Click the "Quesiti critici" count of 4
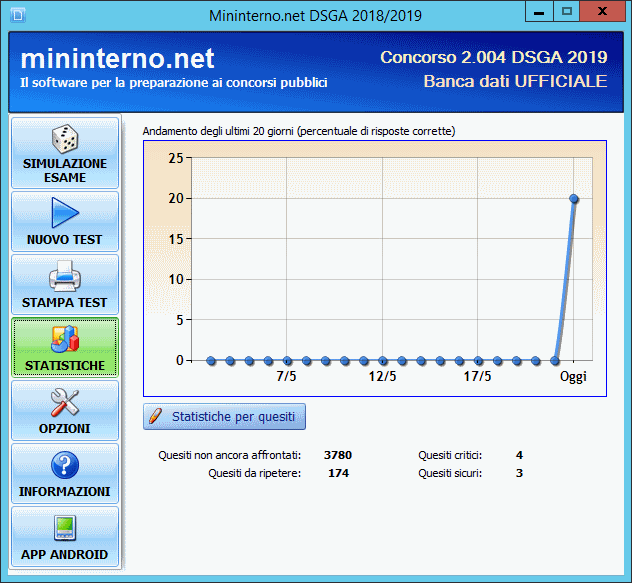The image size is (632, 583). 519,455
